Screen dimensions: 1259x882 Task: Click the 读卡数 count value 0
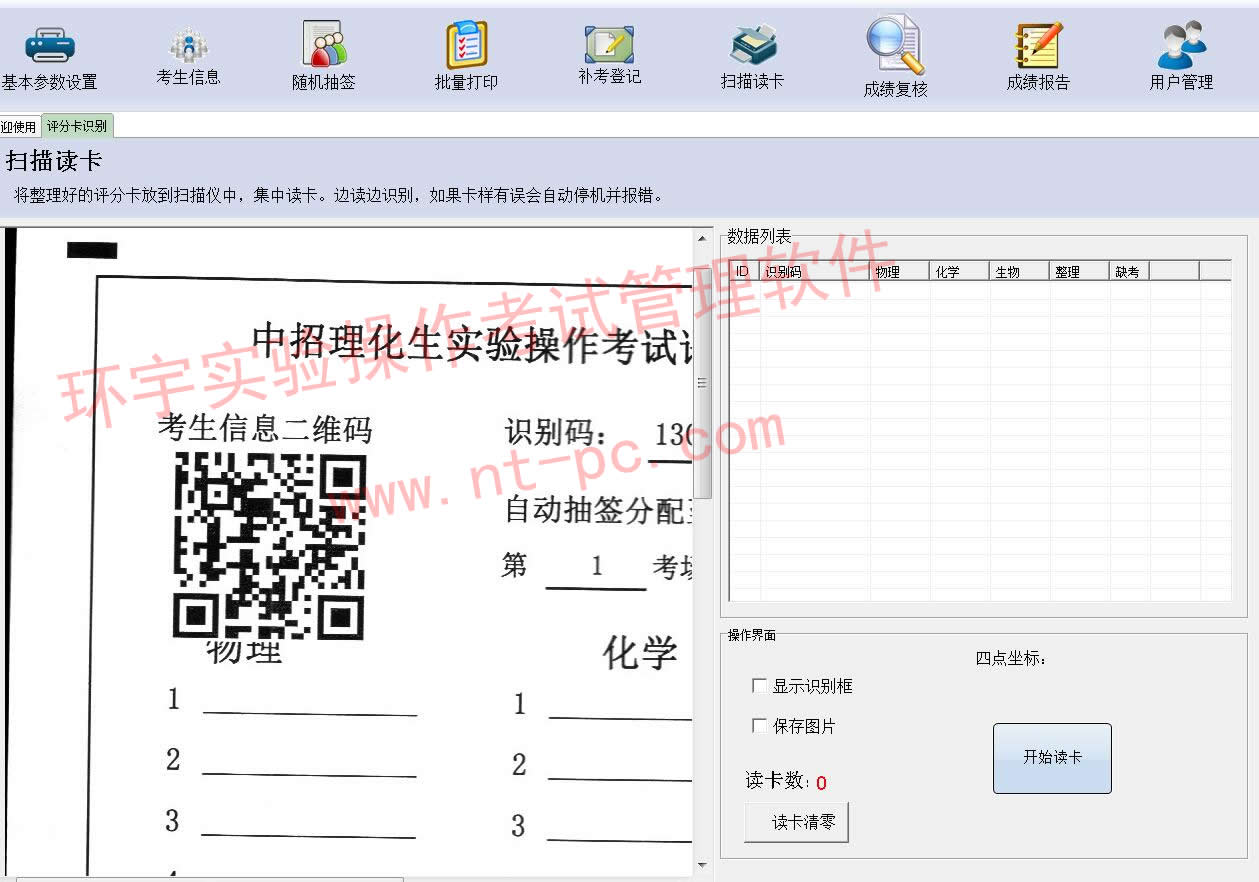pos(821,783)
